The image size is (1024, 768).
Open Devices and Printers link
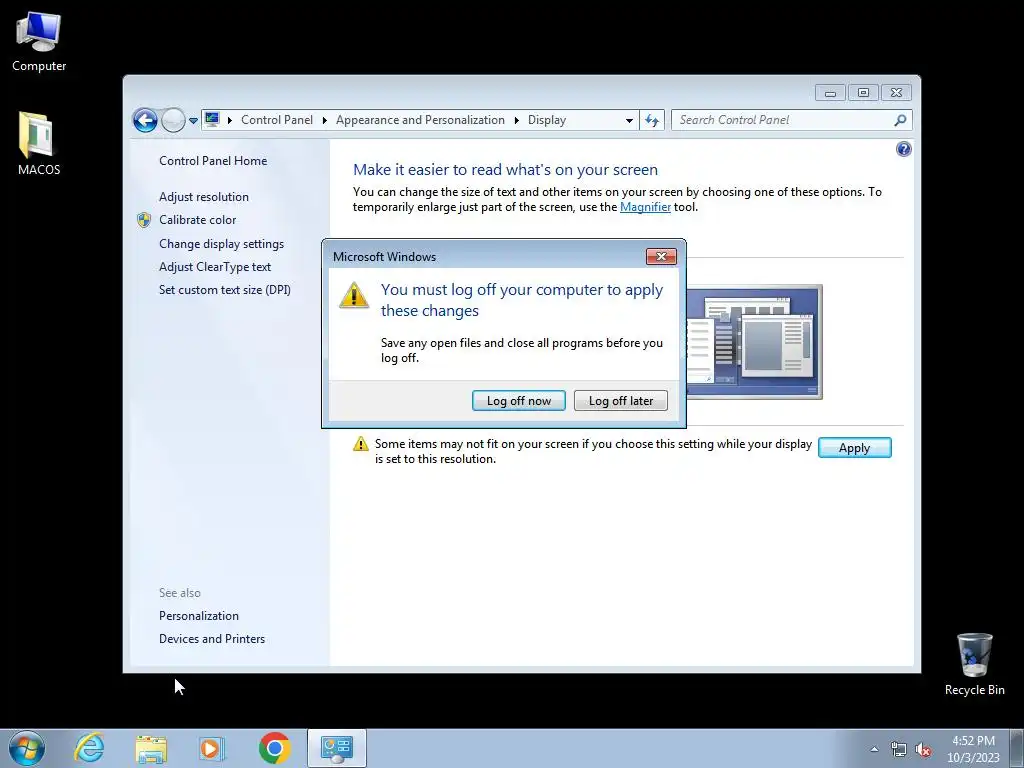212,639
